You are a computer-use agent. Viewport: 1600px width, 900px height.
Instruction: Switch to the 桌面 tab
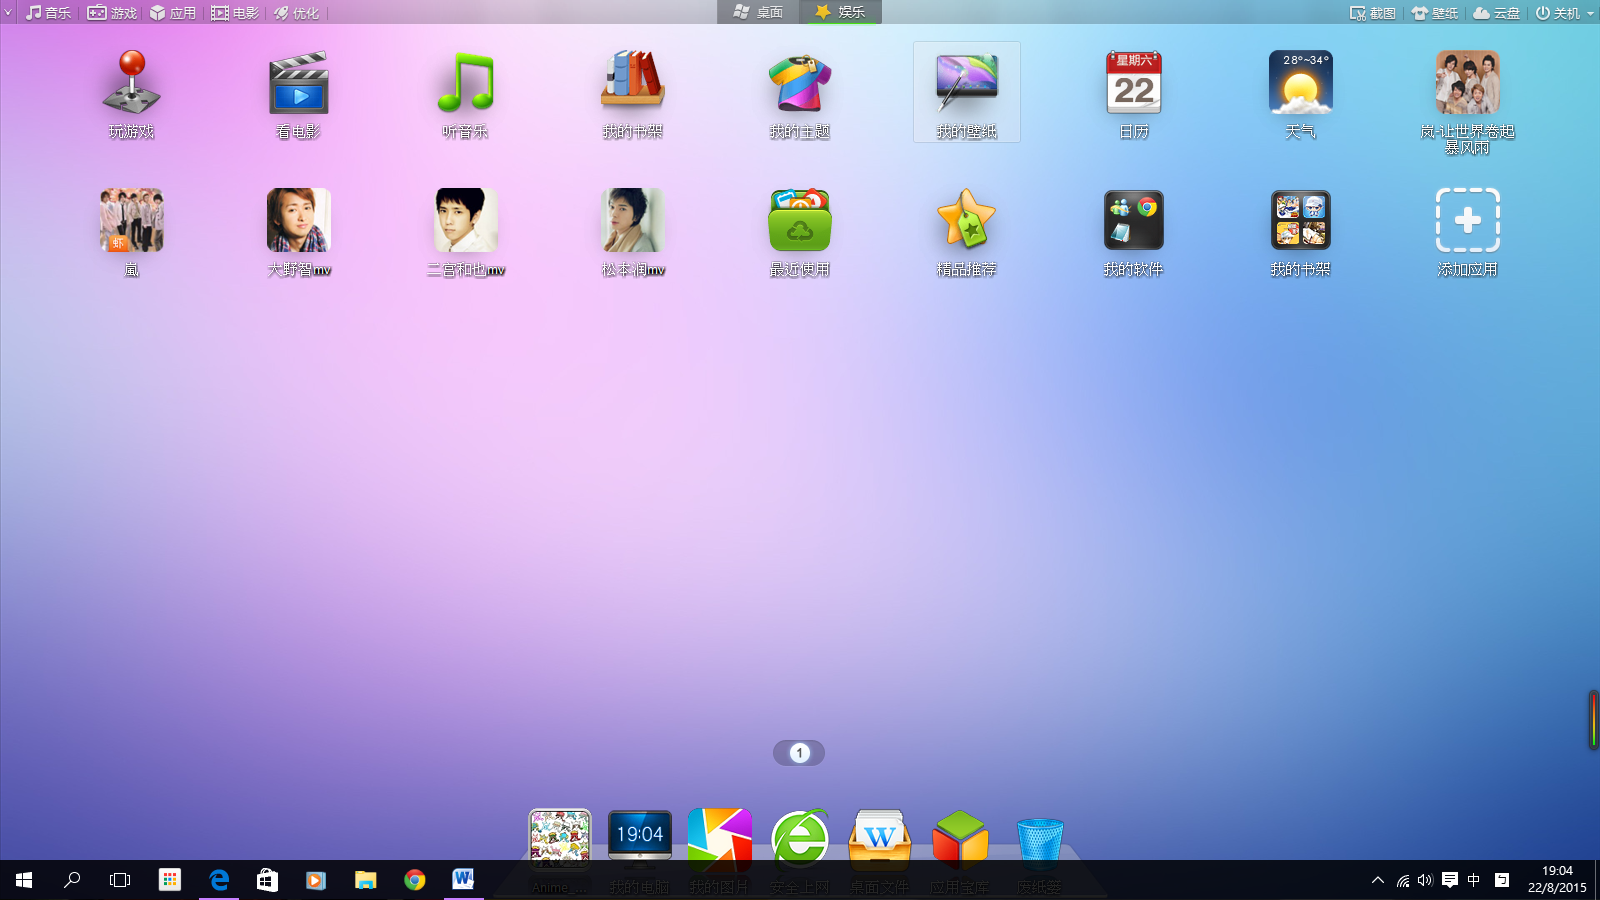pos(758,12)
